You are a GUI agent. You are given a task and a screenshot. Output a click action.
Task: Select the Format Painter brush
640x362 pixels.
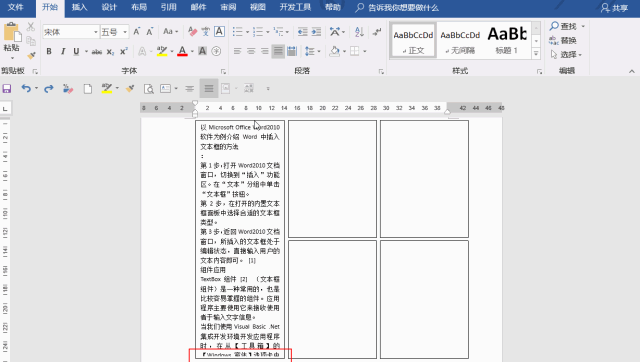coord(31,56)
